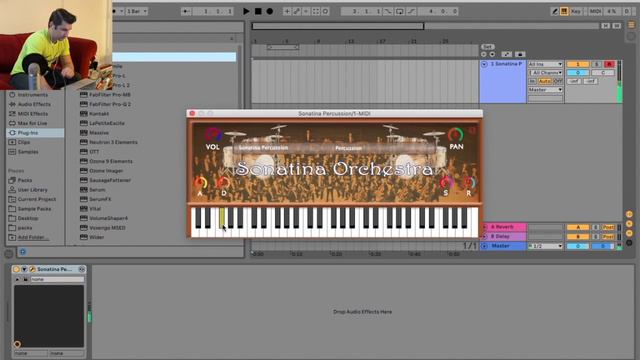Enable Draw Mode pencil

554,11
